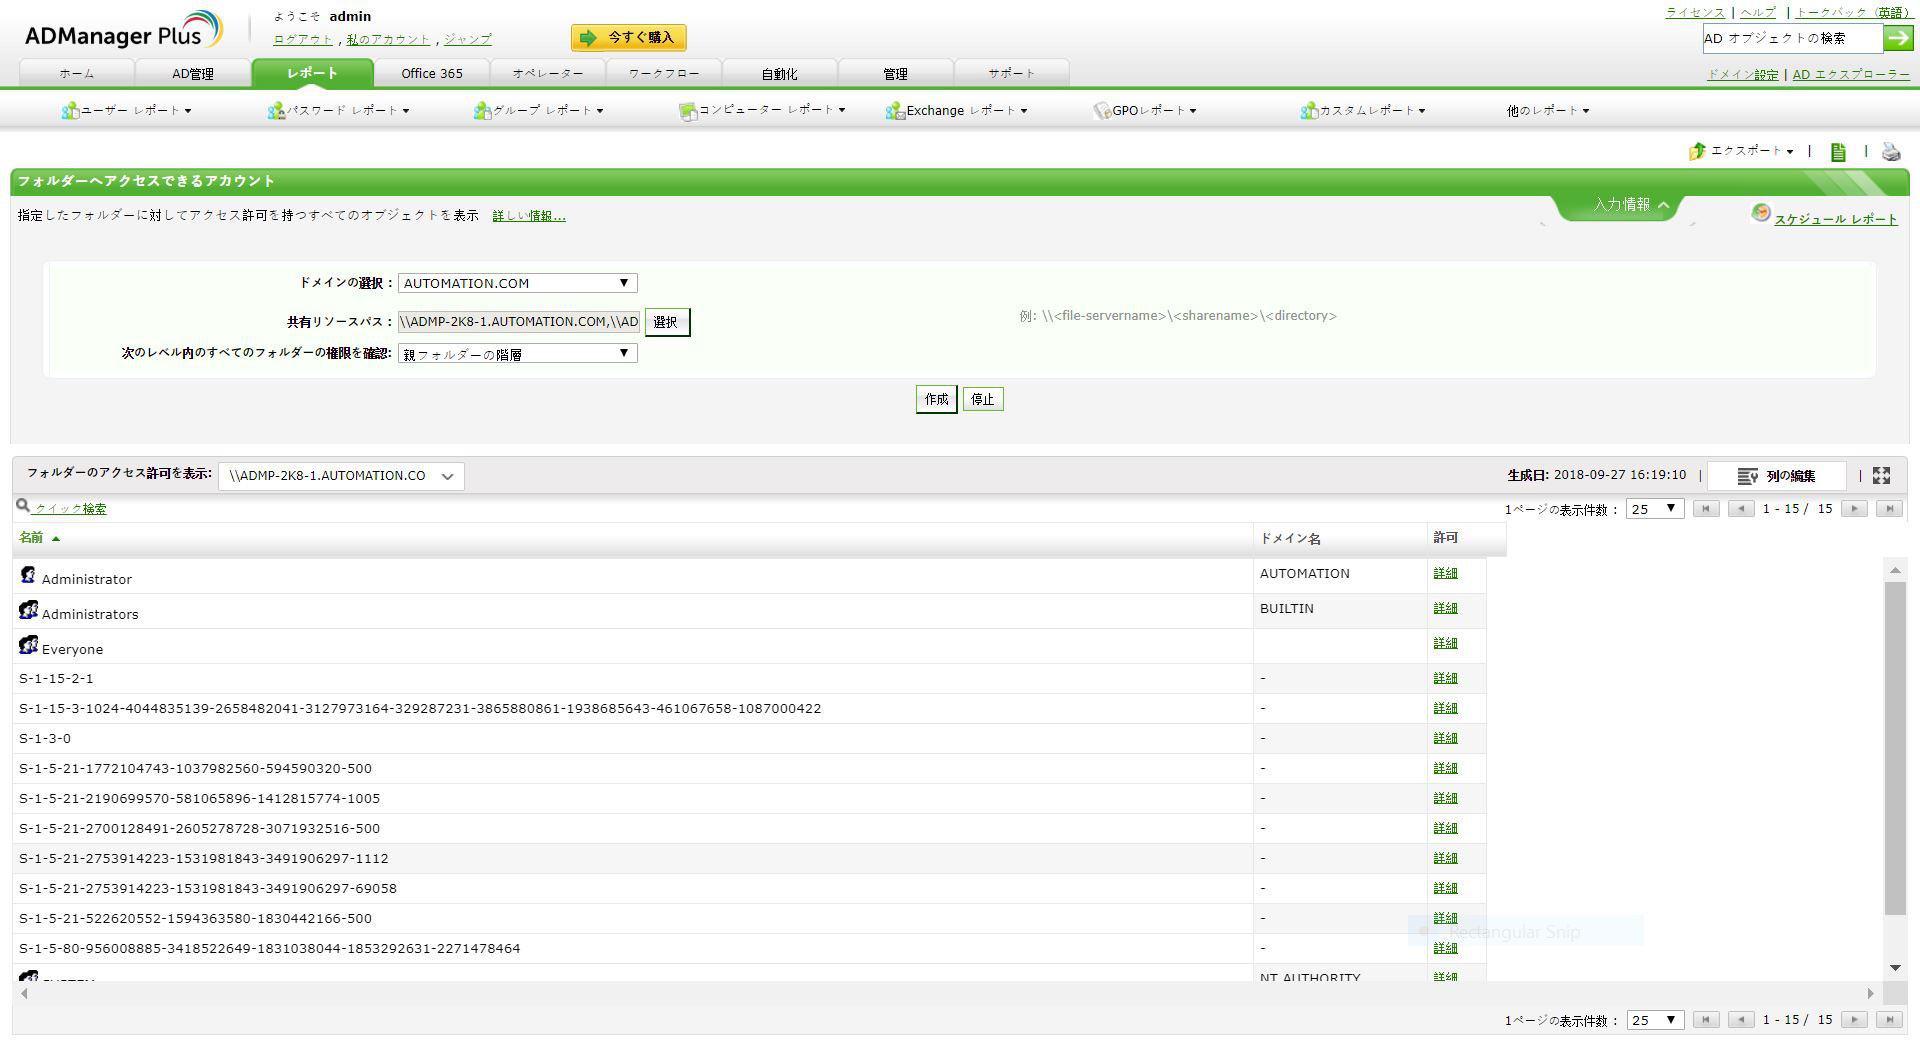Open クイック検索 via the magnifier icon
Viewport: 1920px width, 1048px height.
pos(22,507)
